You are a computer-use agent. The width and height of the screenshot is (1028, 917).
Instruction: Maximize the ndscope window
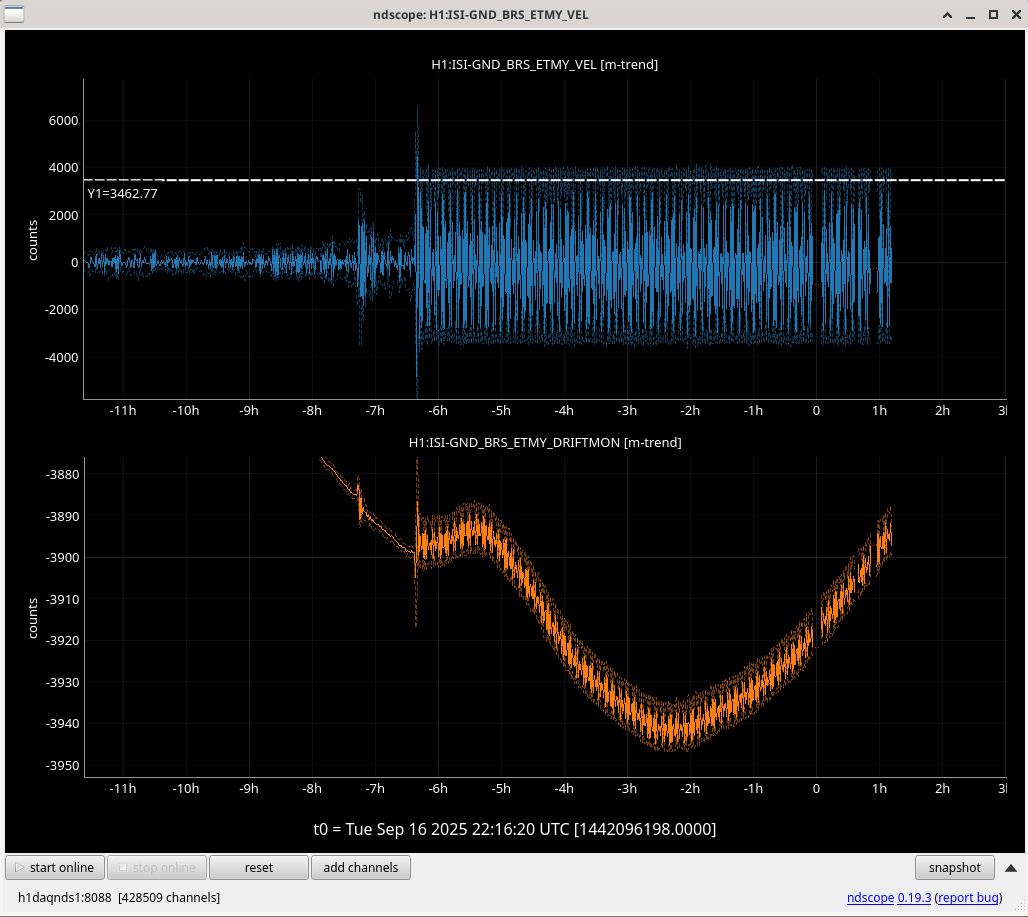(993, 14)
